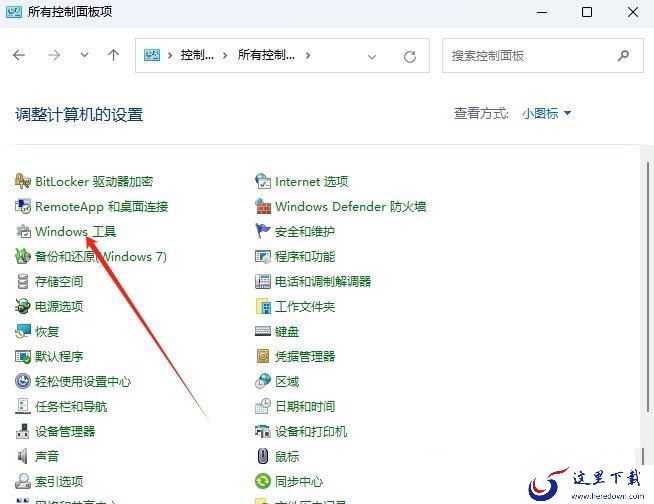Open the 任务栏和导航 link

[x=71, y=406]
